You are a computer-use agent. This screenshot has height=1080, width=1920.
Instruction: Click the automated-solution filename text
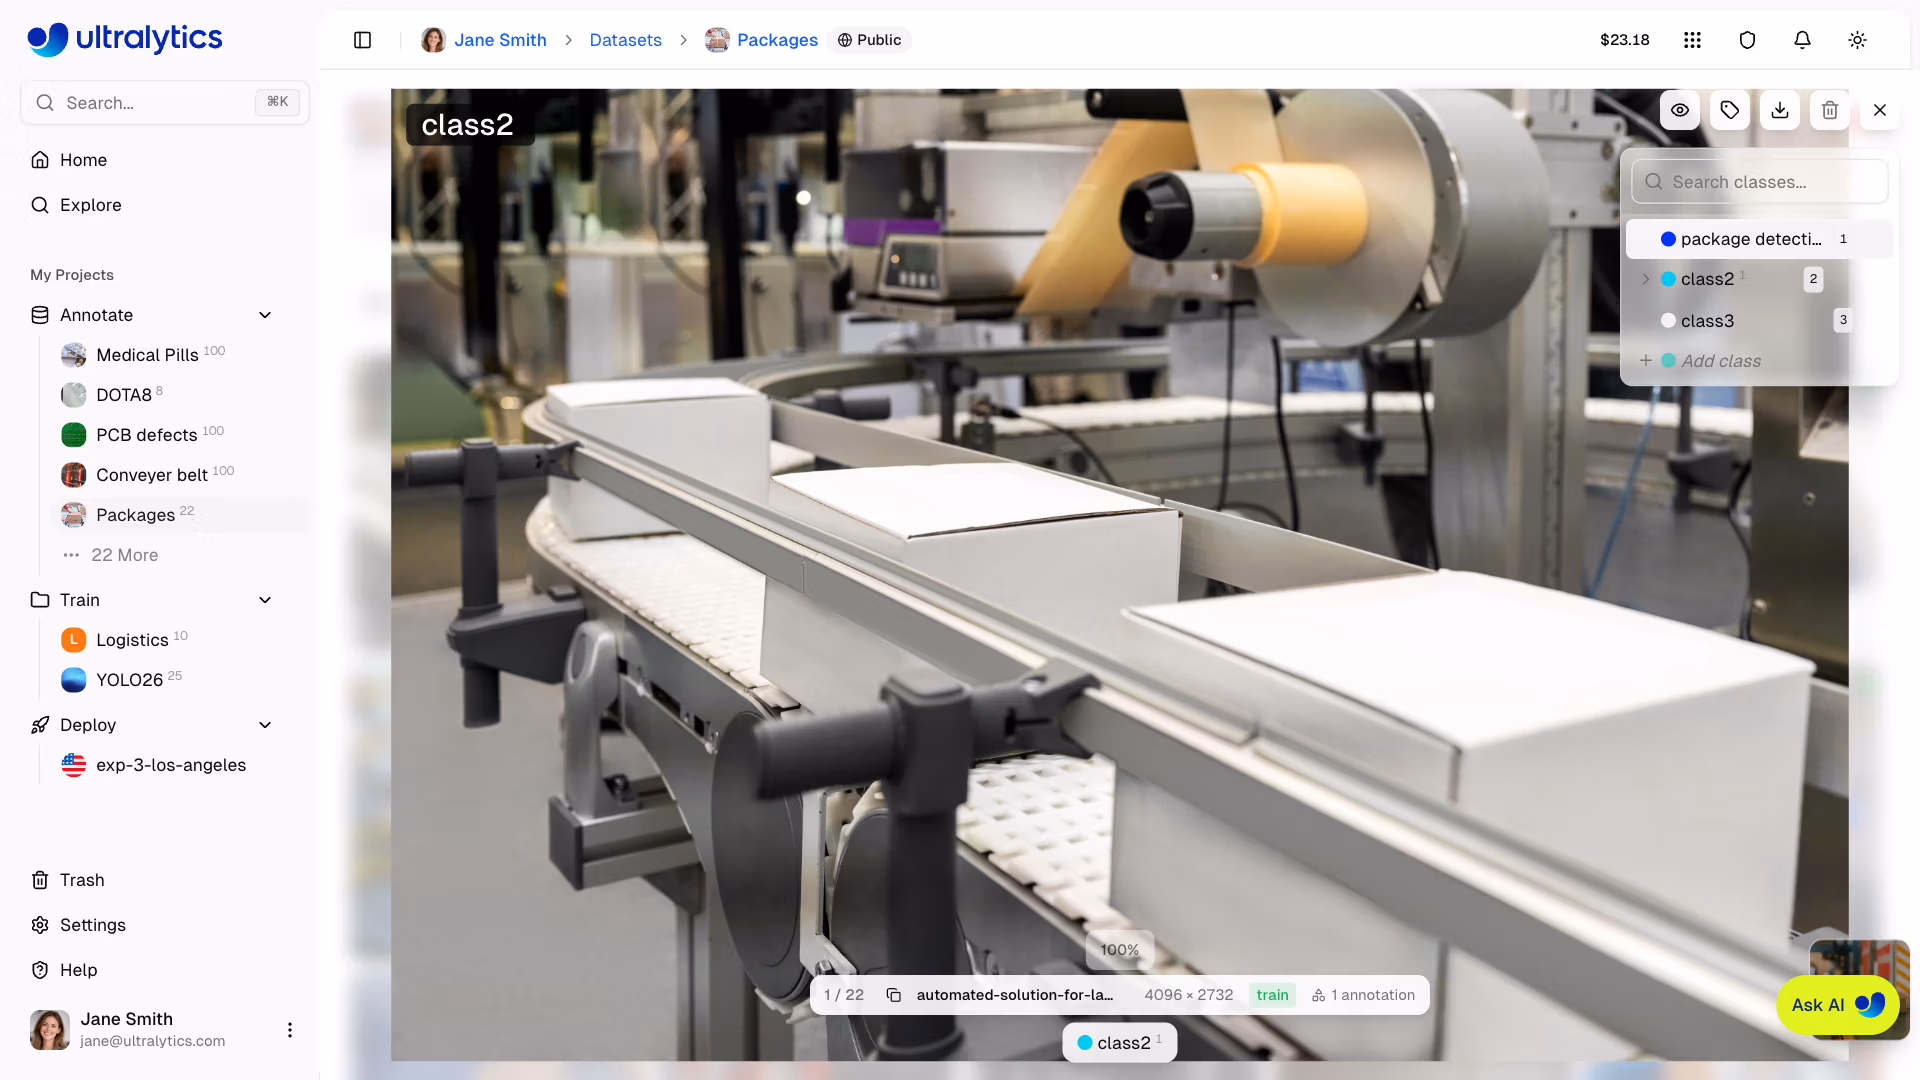coord(1015,995)
